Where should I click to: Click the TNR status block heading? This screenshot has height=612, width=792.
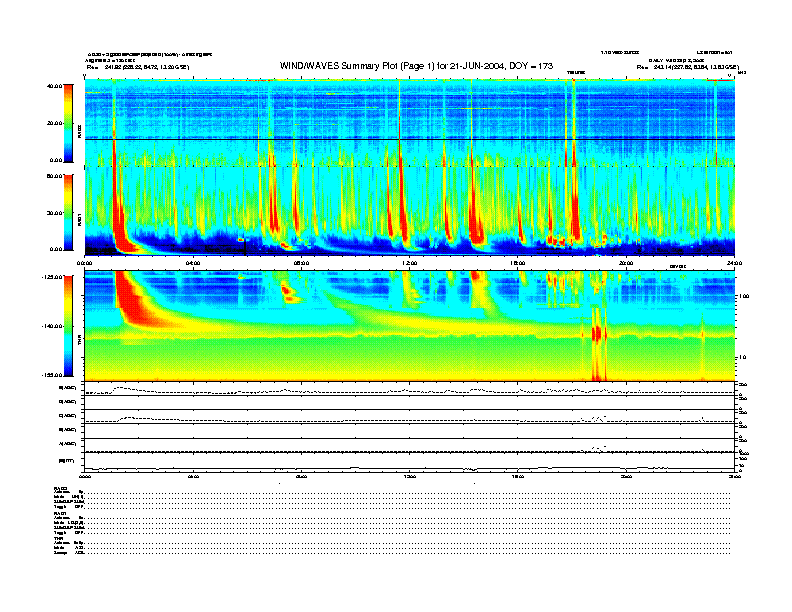pos(59,536)
